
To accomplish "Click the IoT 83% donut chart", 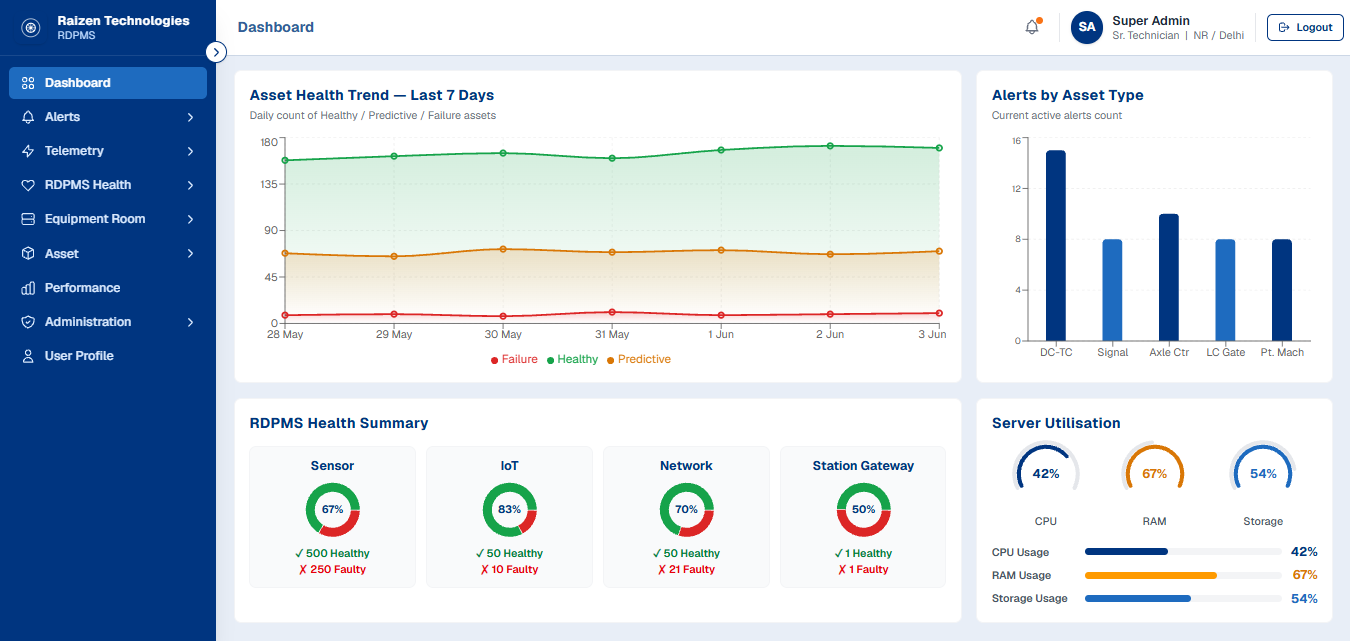I will (509, 510).
